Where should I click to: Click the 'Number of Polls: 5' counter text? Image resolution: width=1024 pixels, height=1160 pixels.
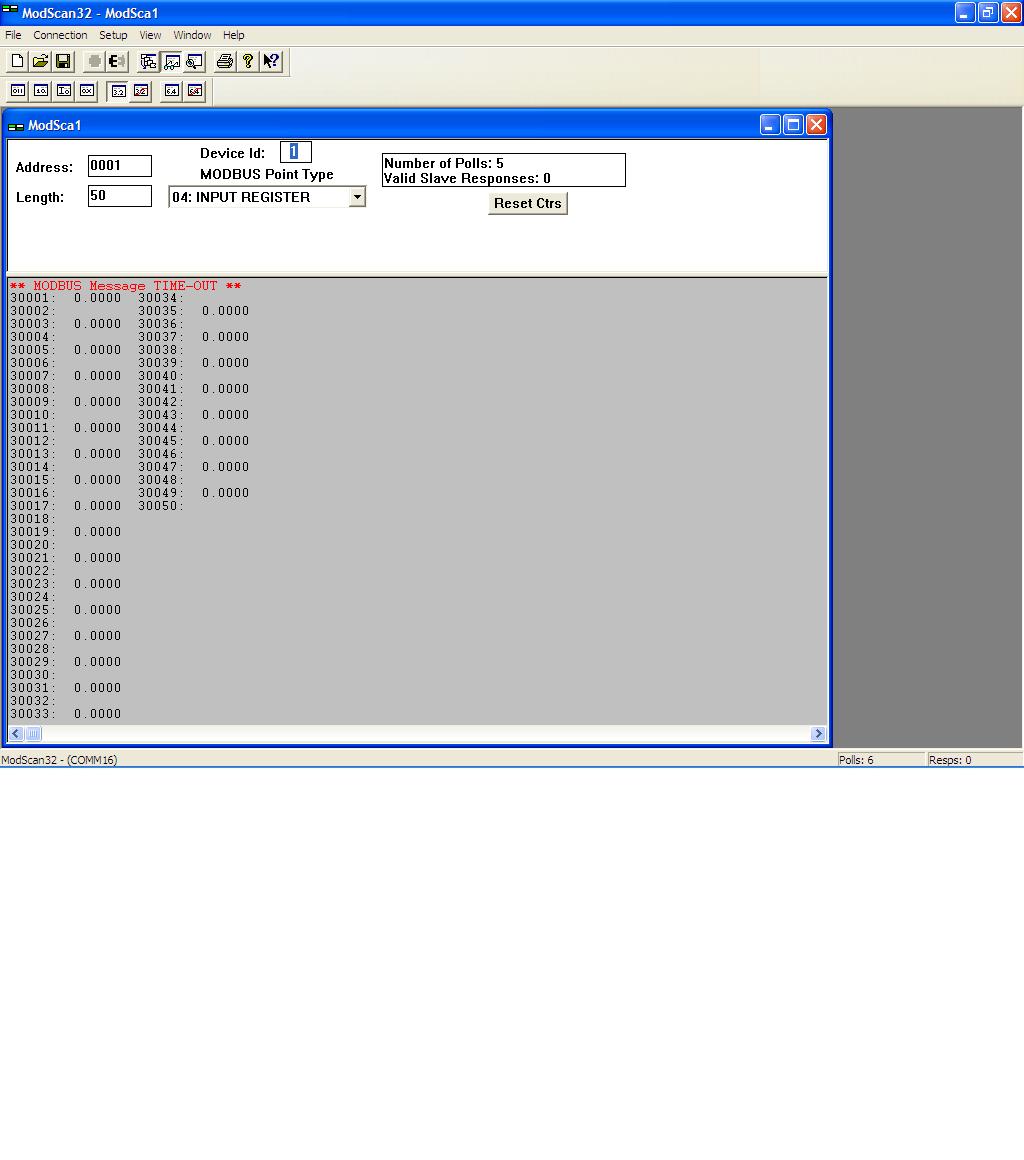click(444, 163)
